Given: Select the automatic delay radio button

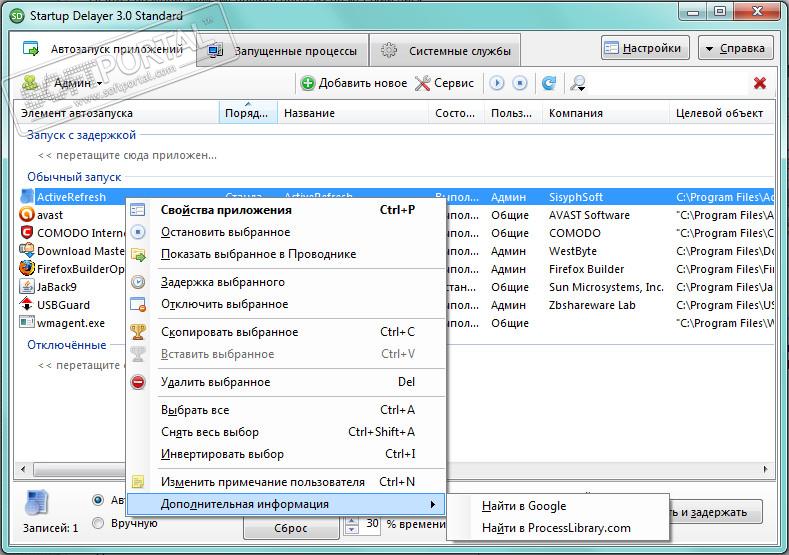Looking at the screenshot, I should coord(99,500).
